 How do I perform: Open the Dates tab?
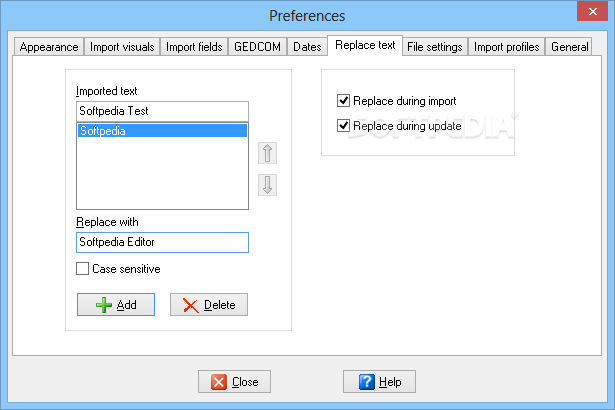307,47
